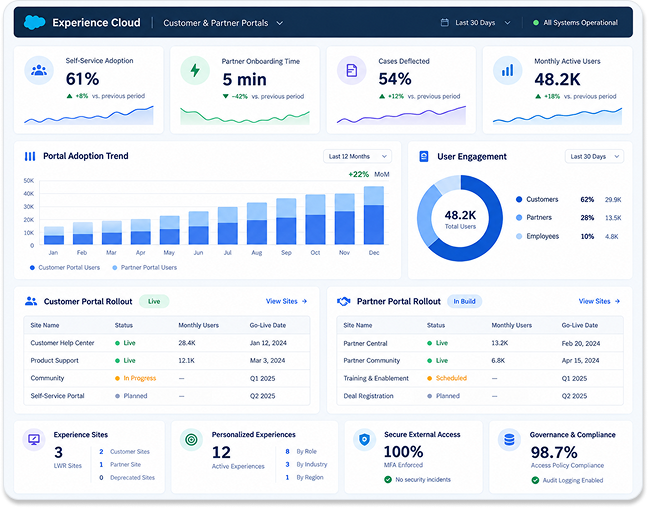
Task: Click the Cases Deflected document icon
Action: [x=352, y=70]
